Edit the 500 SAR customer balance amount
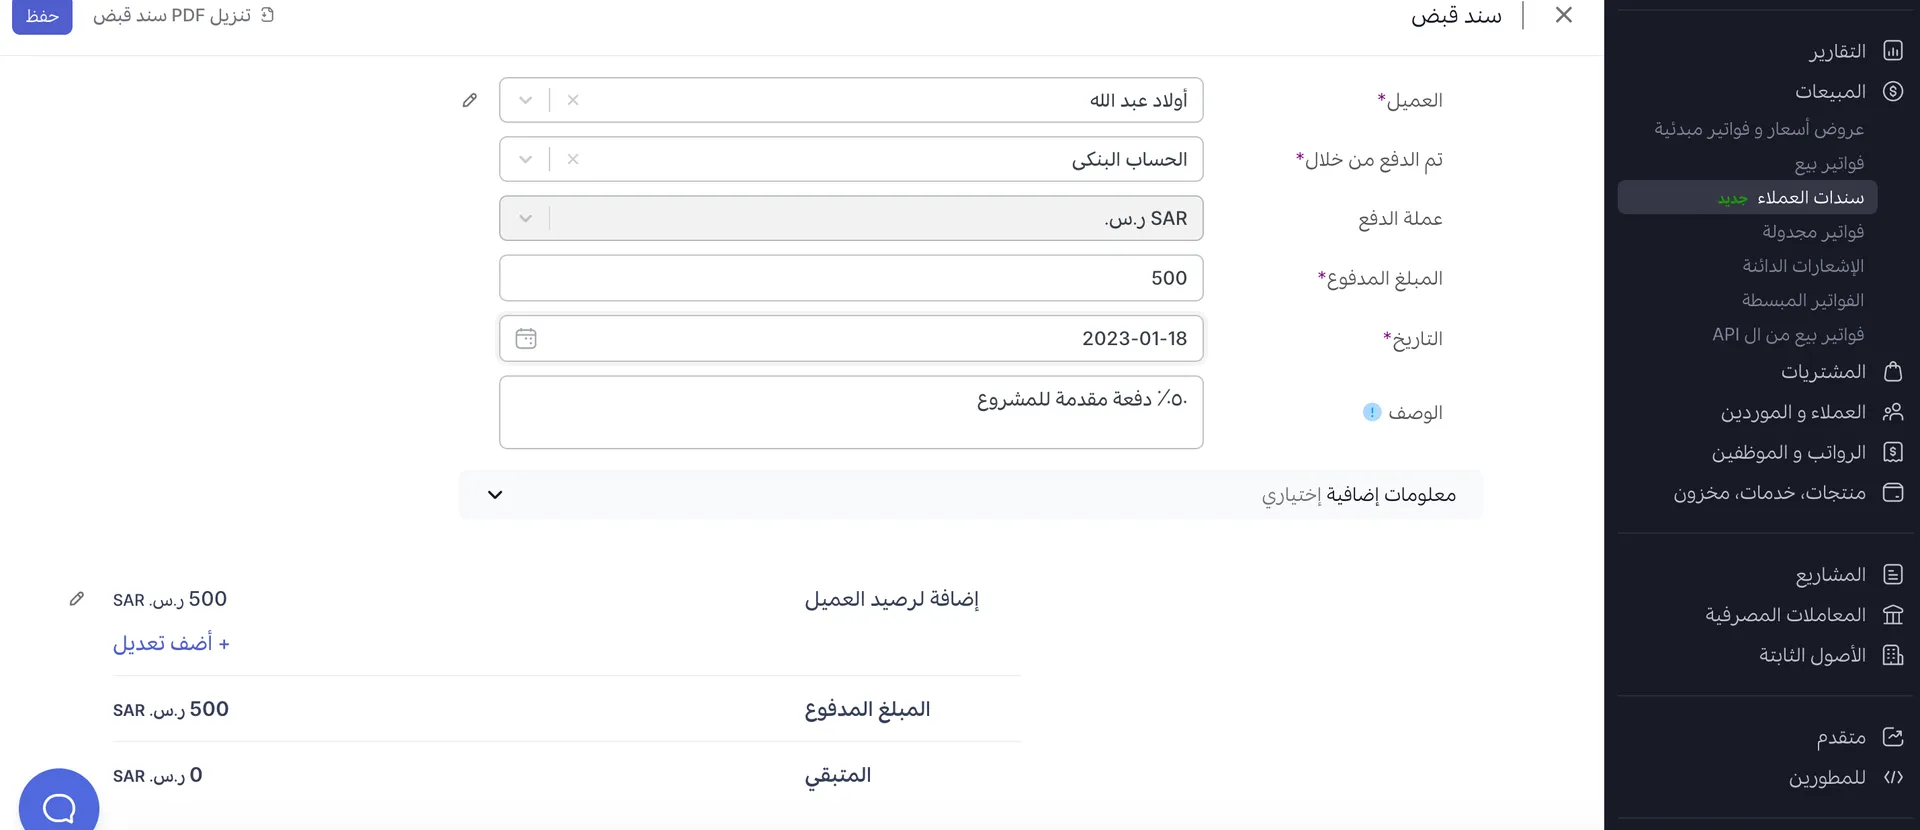Image resolution: width=1920 pixels, height=830 pixels. pyautogui.click(x=78, y=598)
